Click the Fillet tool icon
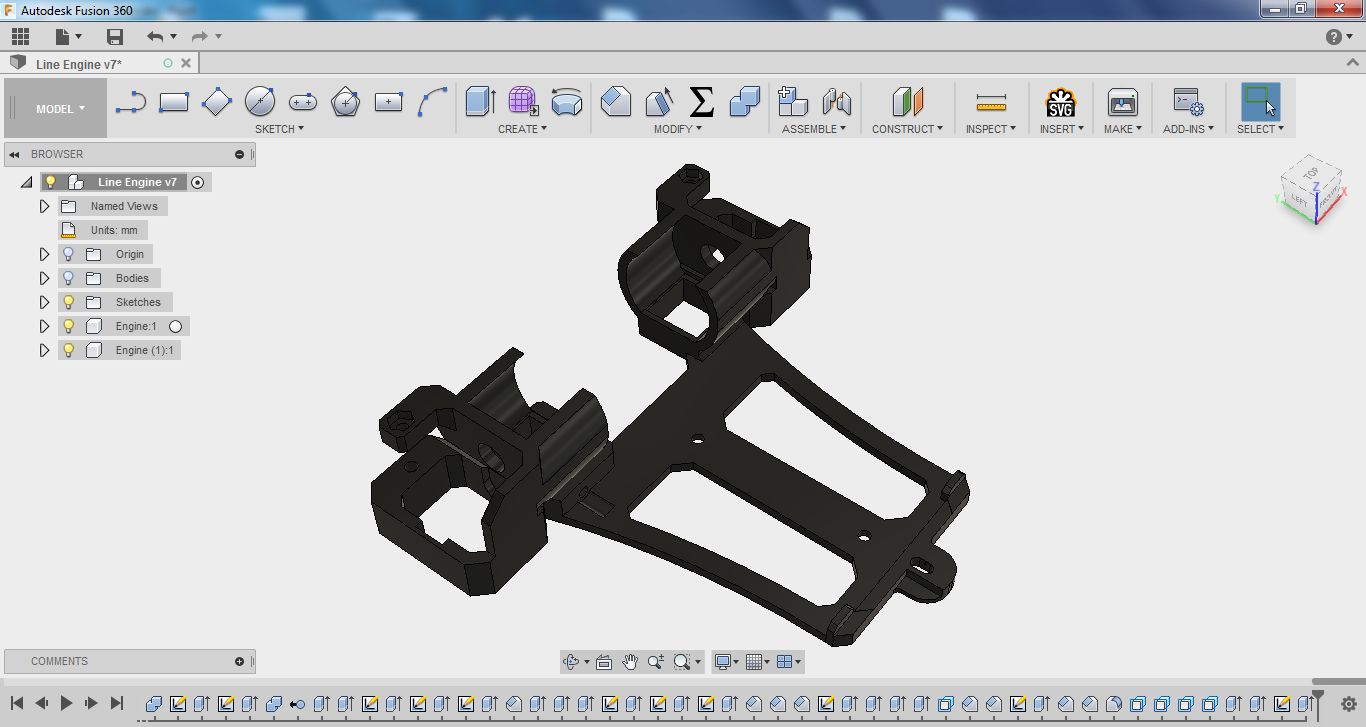Screen dimensions: 1366x727 click(x=659, y=101)
